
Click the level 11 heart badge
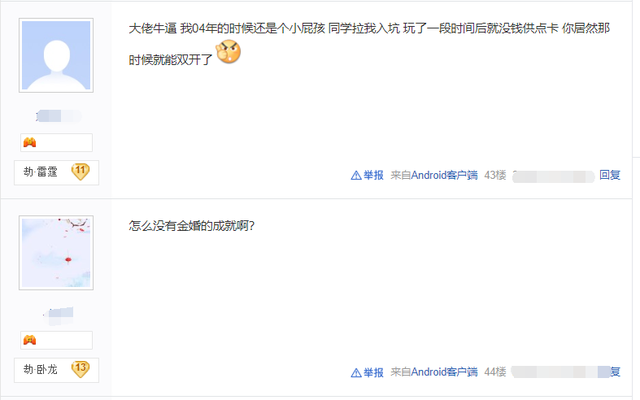(x=80, y=172)
